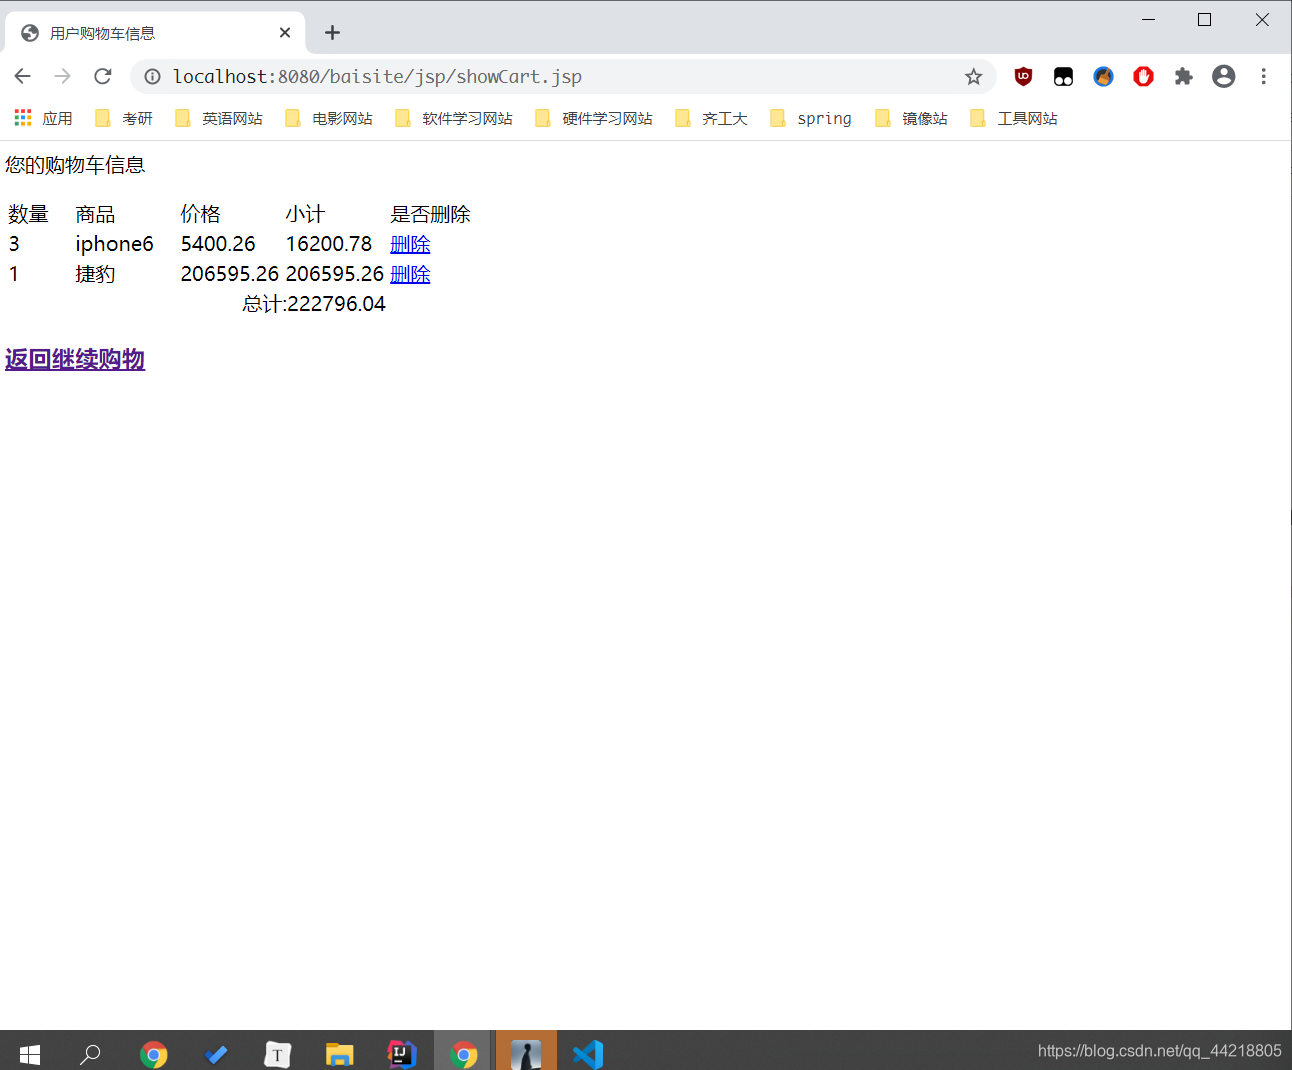
Task: Click the 小计 column header
Action: 305,214
